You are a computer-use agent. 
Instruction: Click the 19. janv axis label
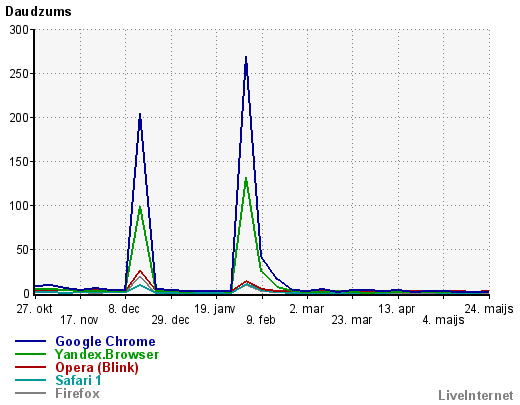[215, 309]
